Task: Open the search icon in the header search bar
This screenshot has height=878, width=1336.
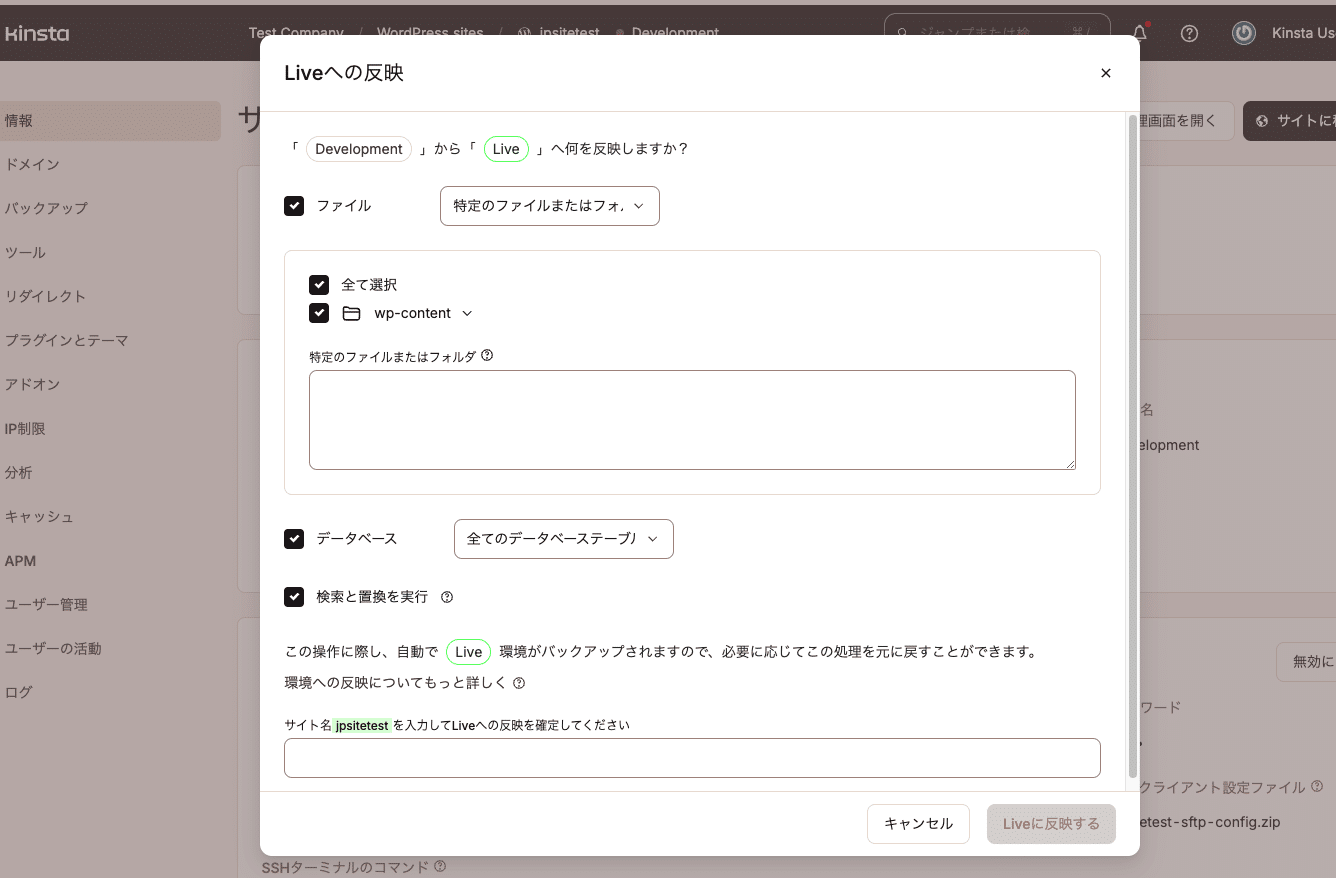Action: tap(902, 33)
